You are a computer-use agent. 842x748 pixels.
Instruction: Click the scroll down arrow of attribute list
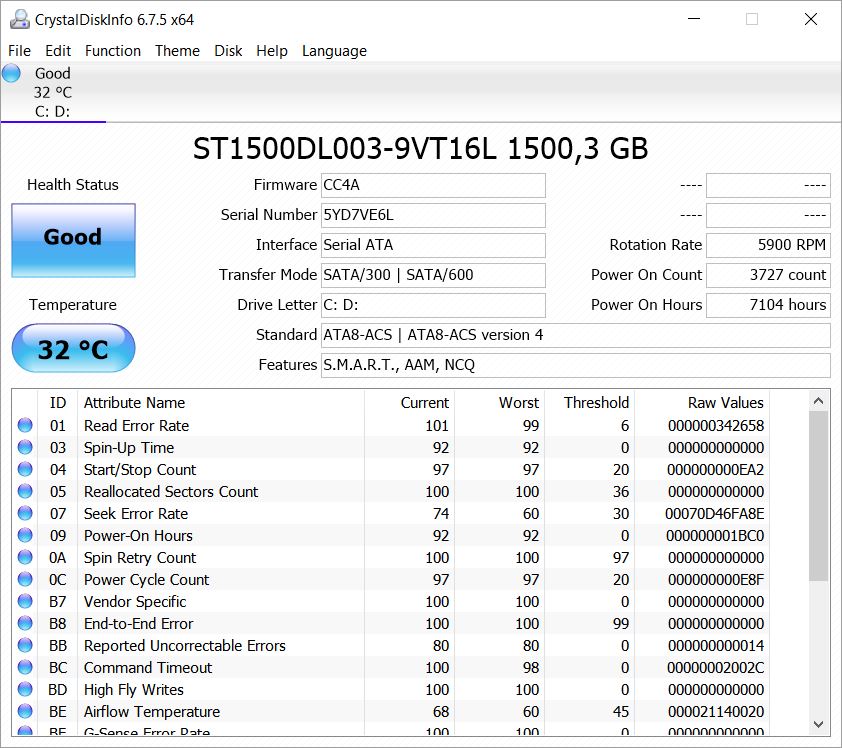[x=818, y=724]
